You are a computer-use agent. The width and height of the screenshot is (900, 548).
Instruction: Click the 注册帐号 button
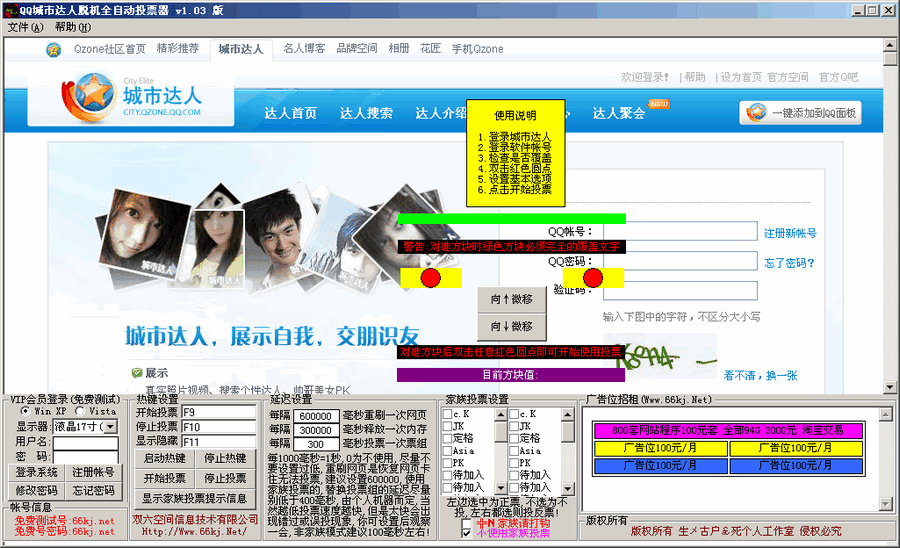[93, 472]
